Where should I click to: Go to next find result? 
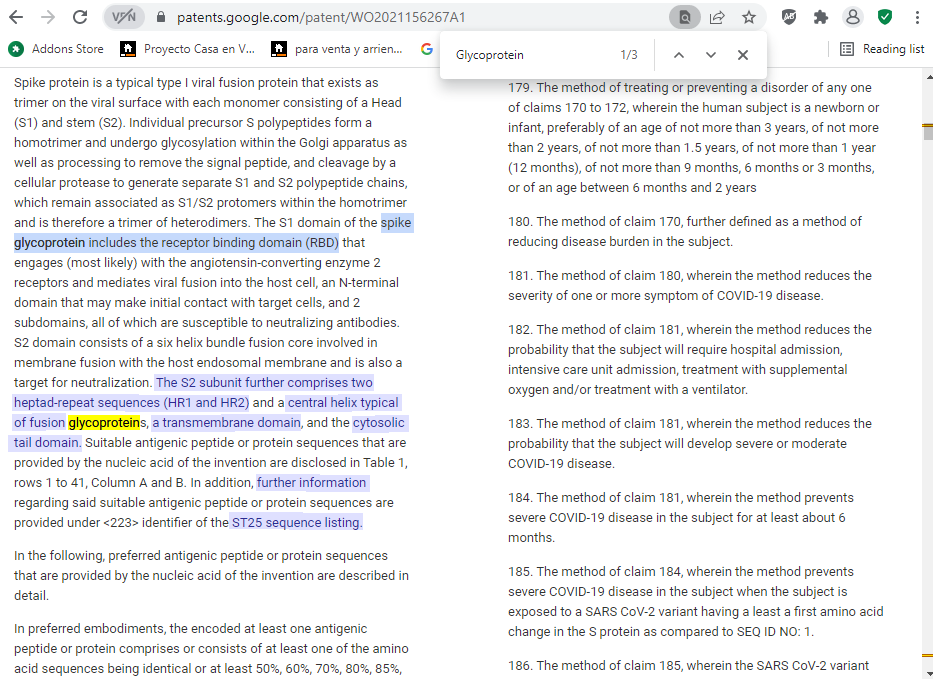point(711,55)
